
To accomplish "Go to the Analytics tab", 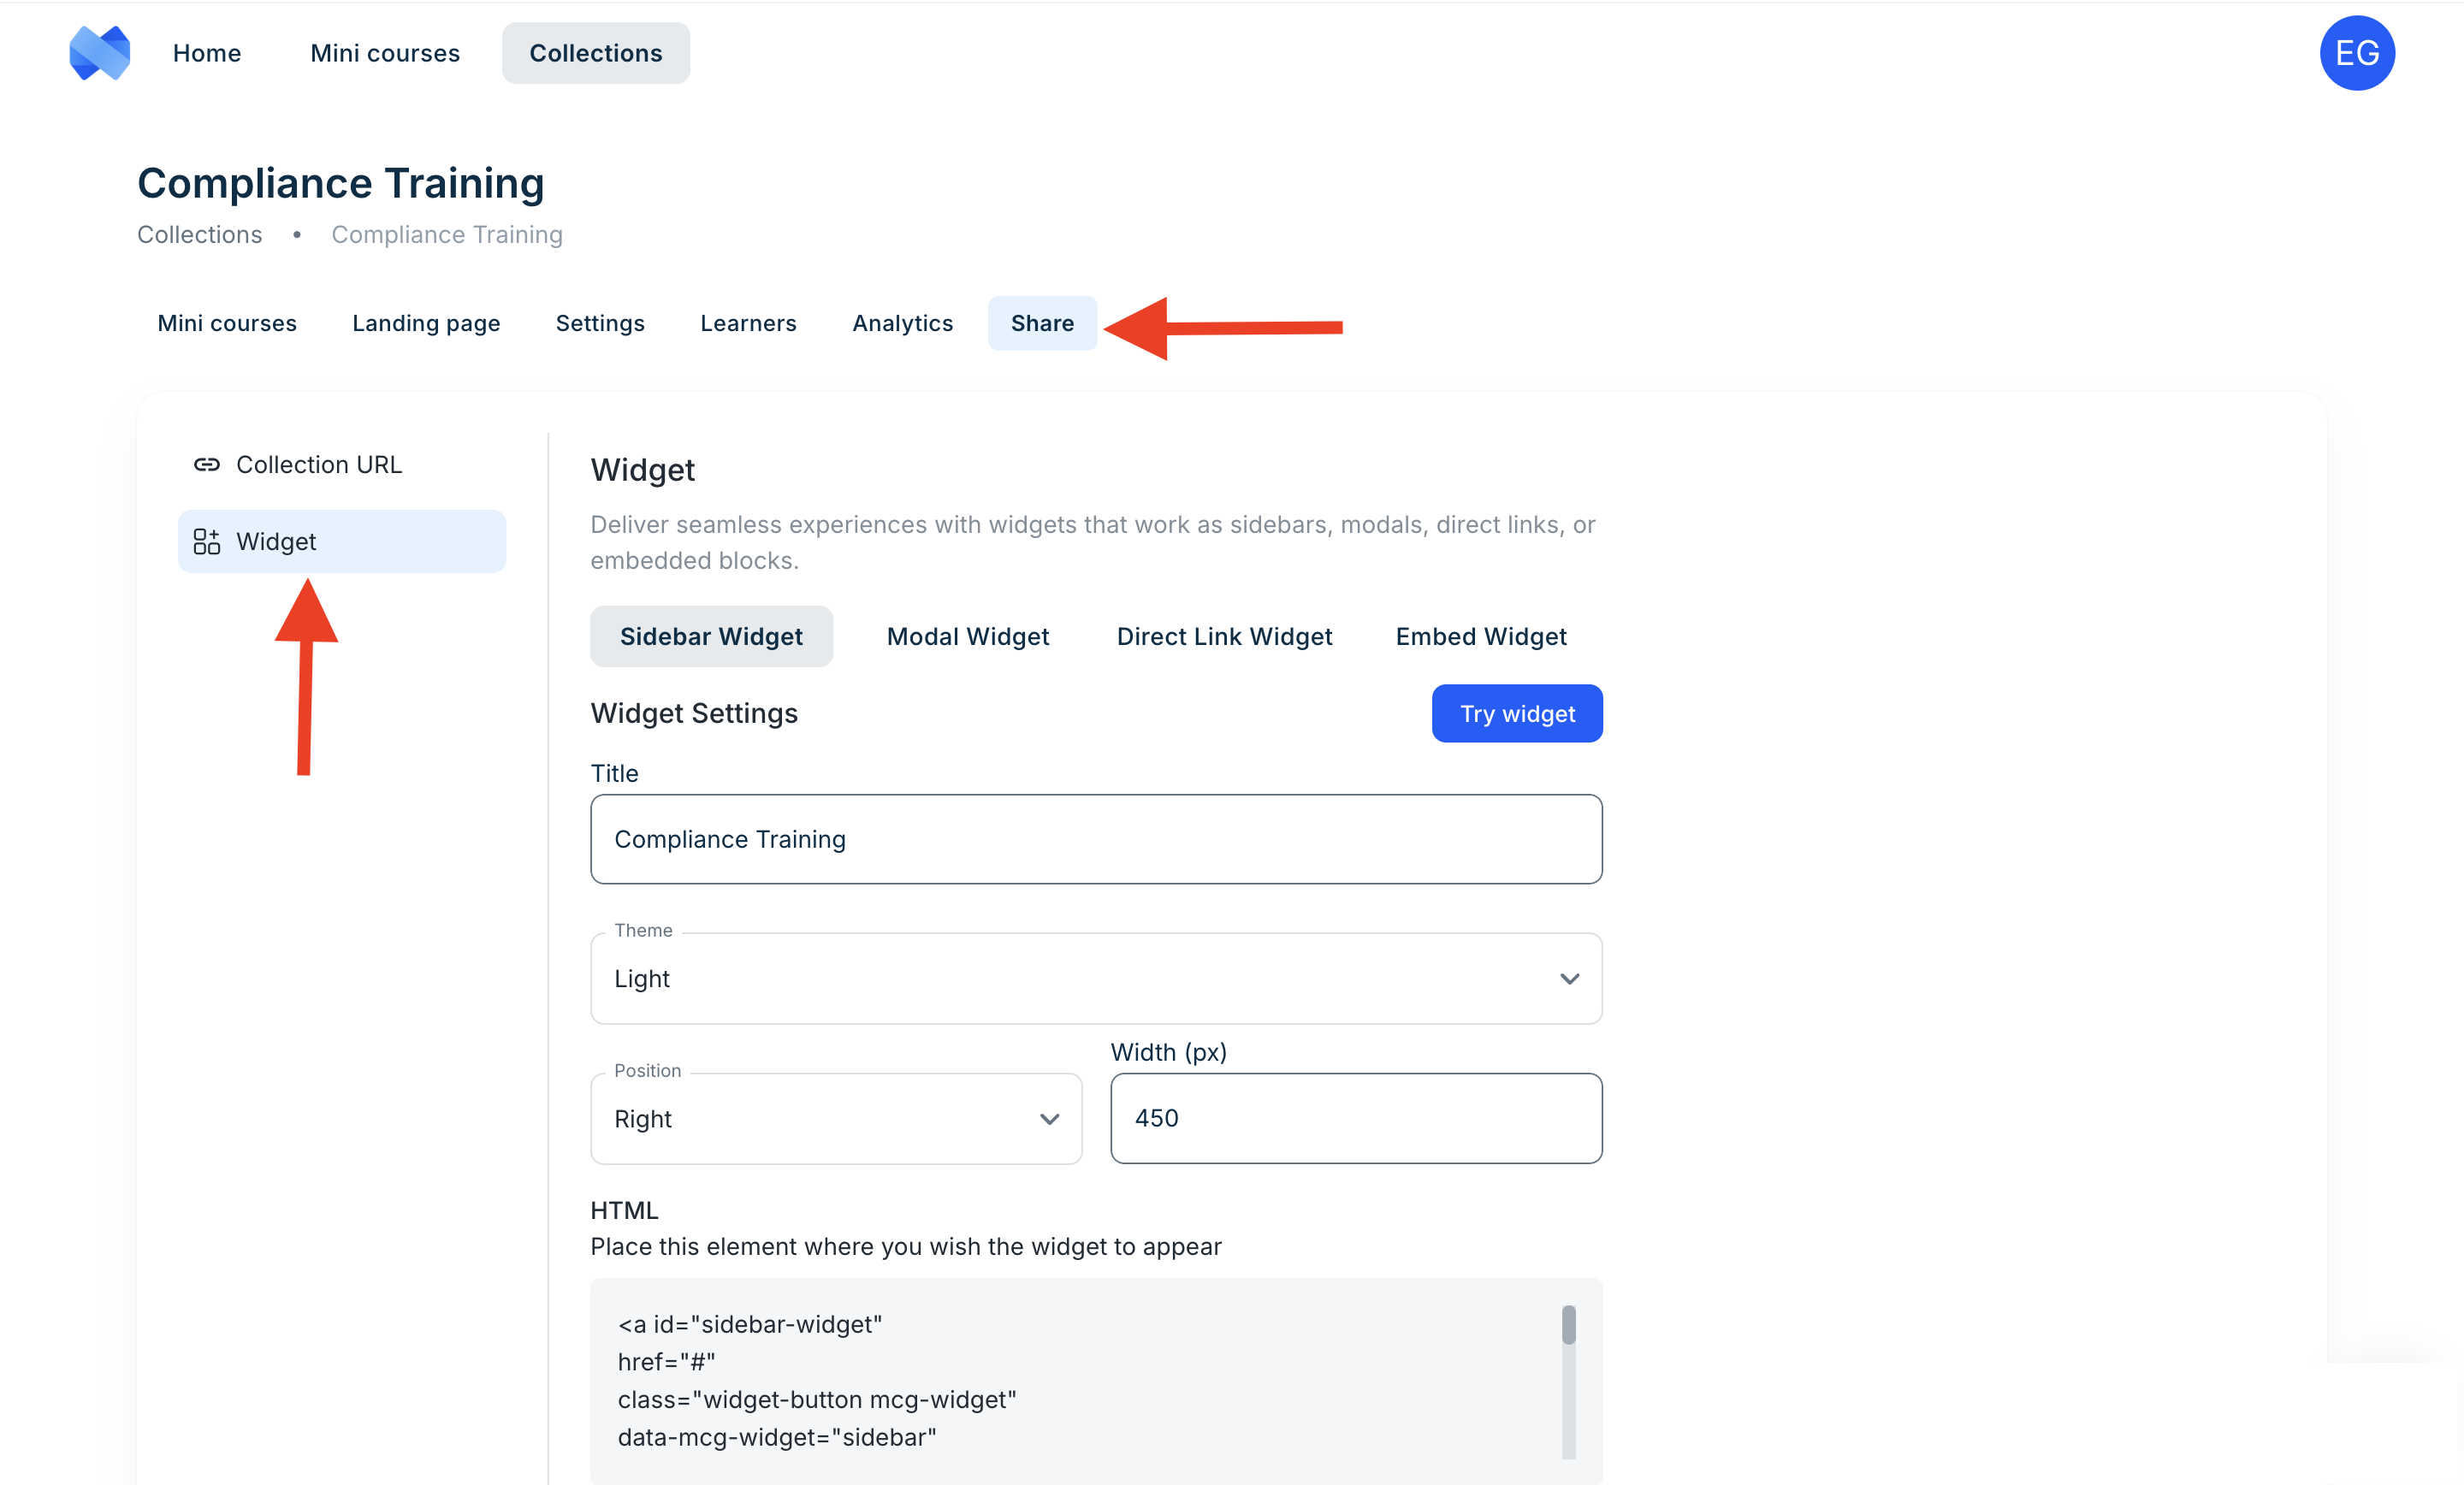I will coord(902,324).
